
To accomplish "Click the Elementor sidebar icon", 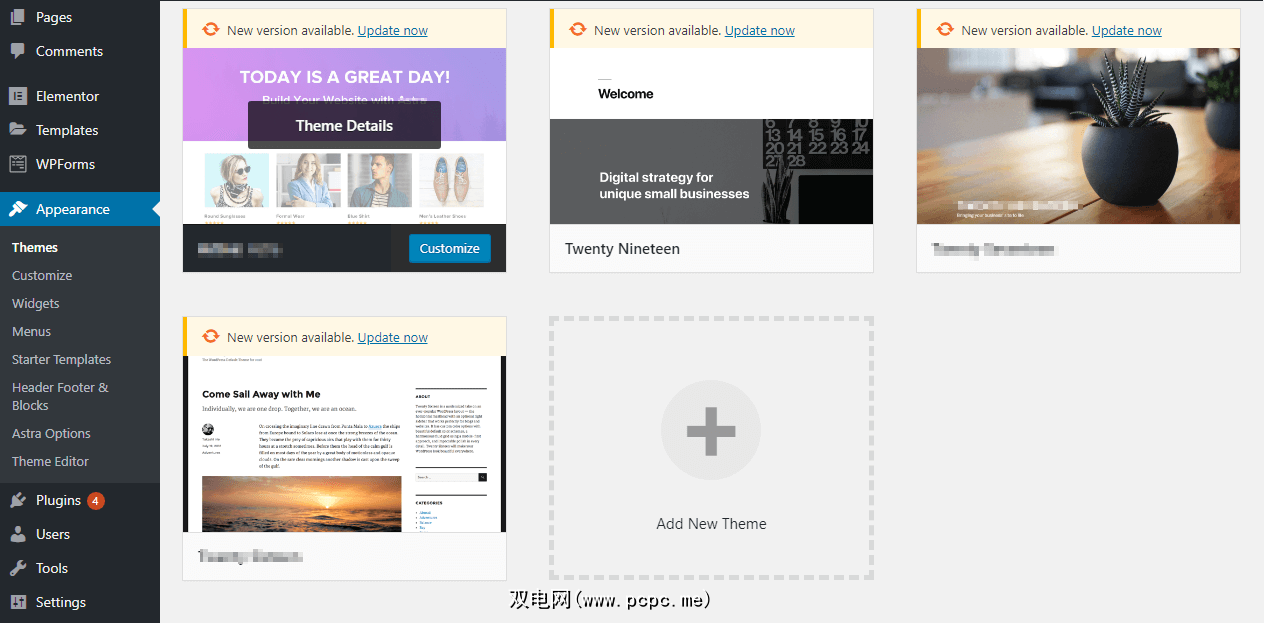I will click(x=18, y=96).
